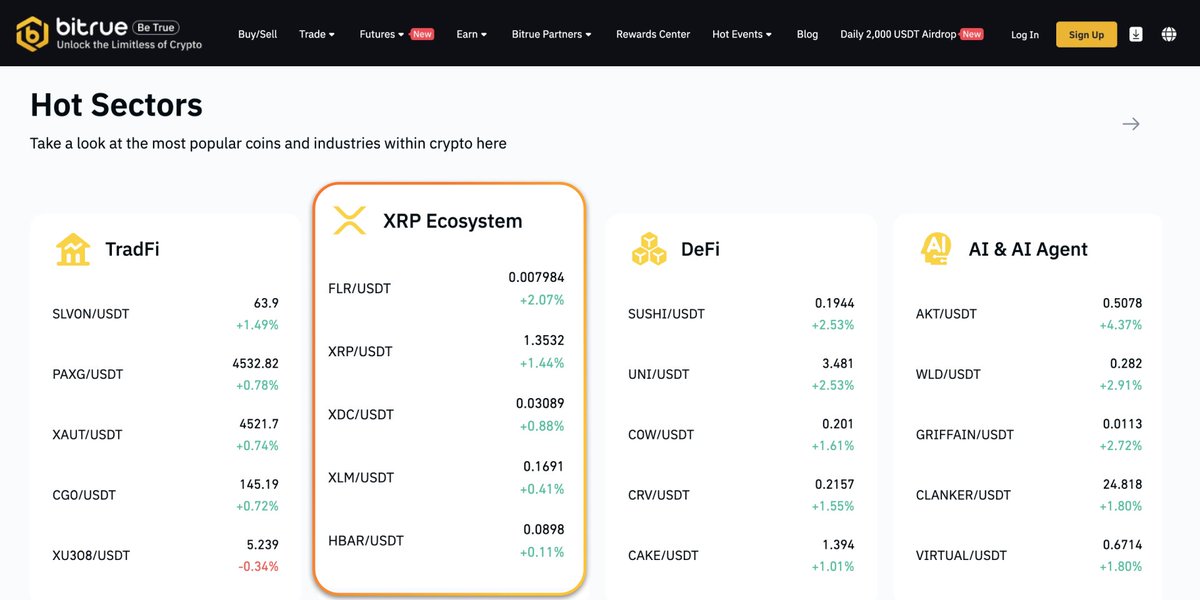Click the XRP Ecosystem logo icon
Viewport: 1200px width, 600px height.
pyautogui.click(x=350, y=221)
